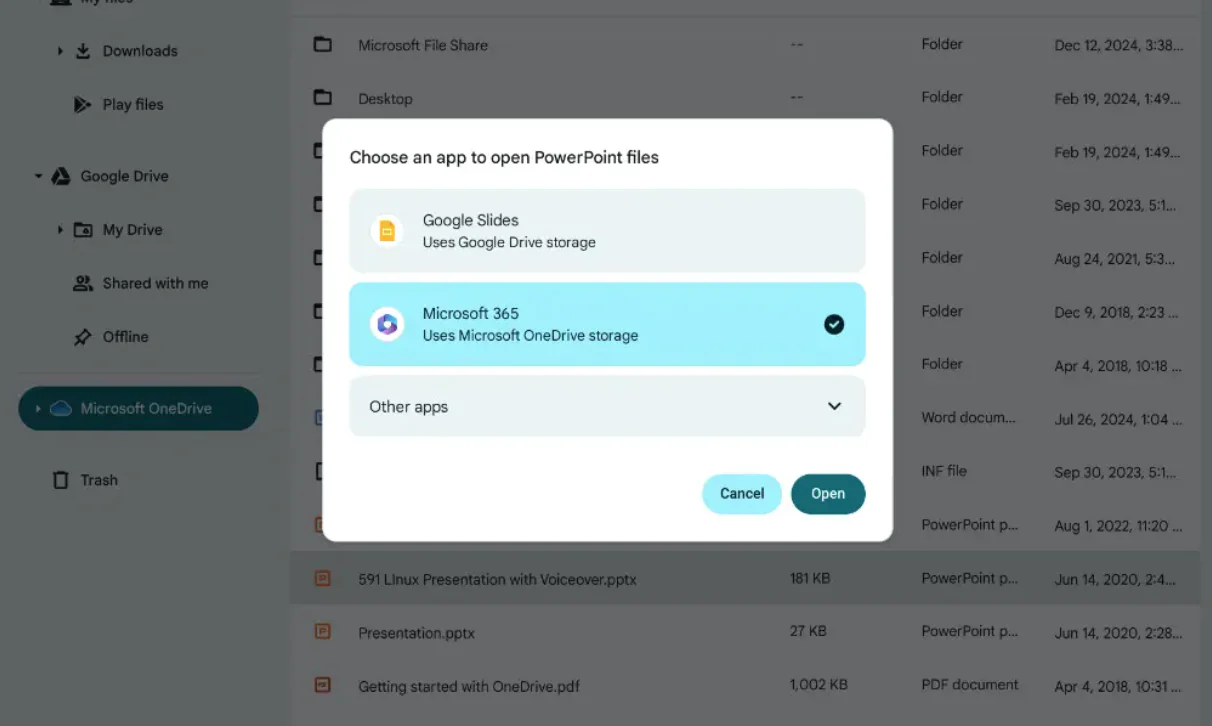1212x726 pixels.
Task: Click the INF file type cell
Action: coord(944,470)
